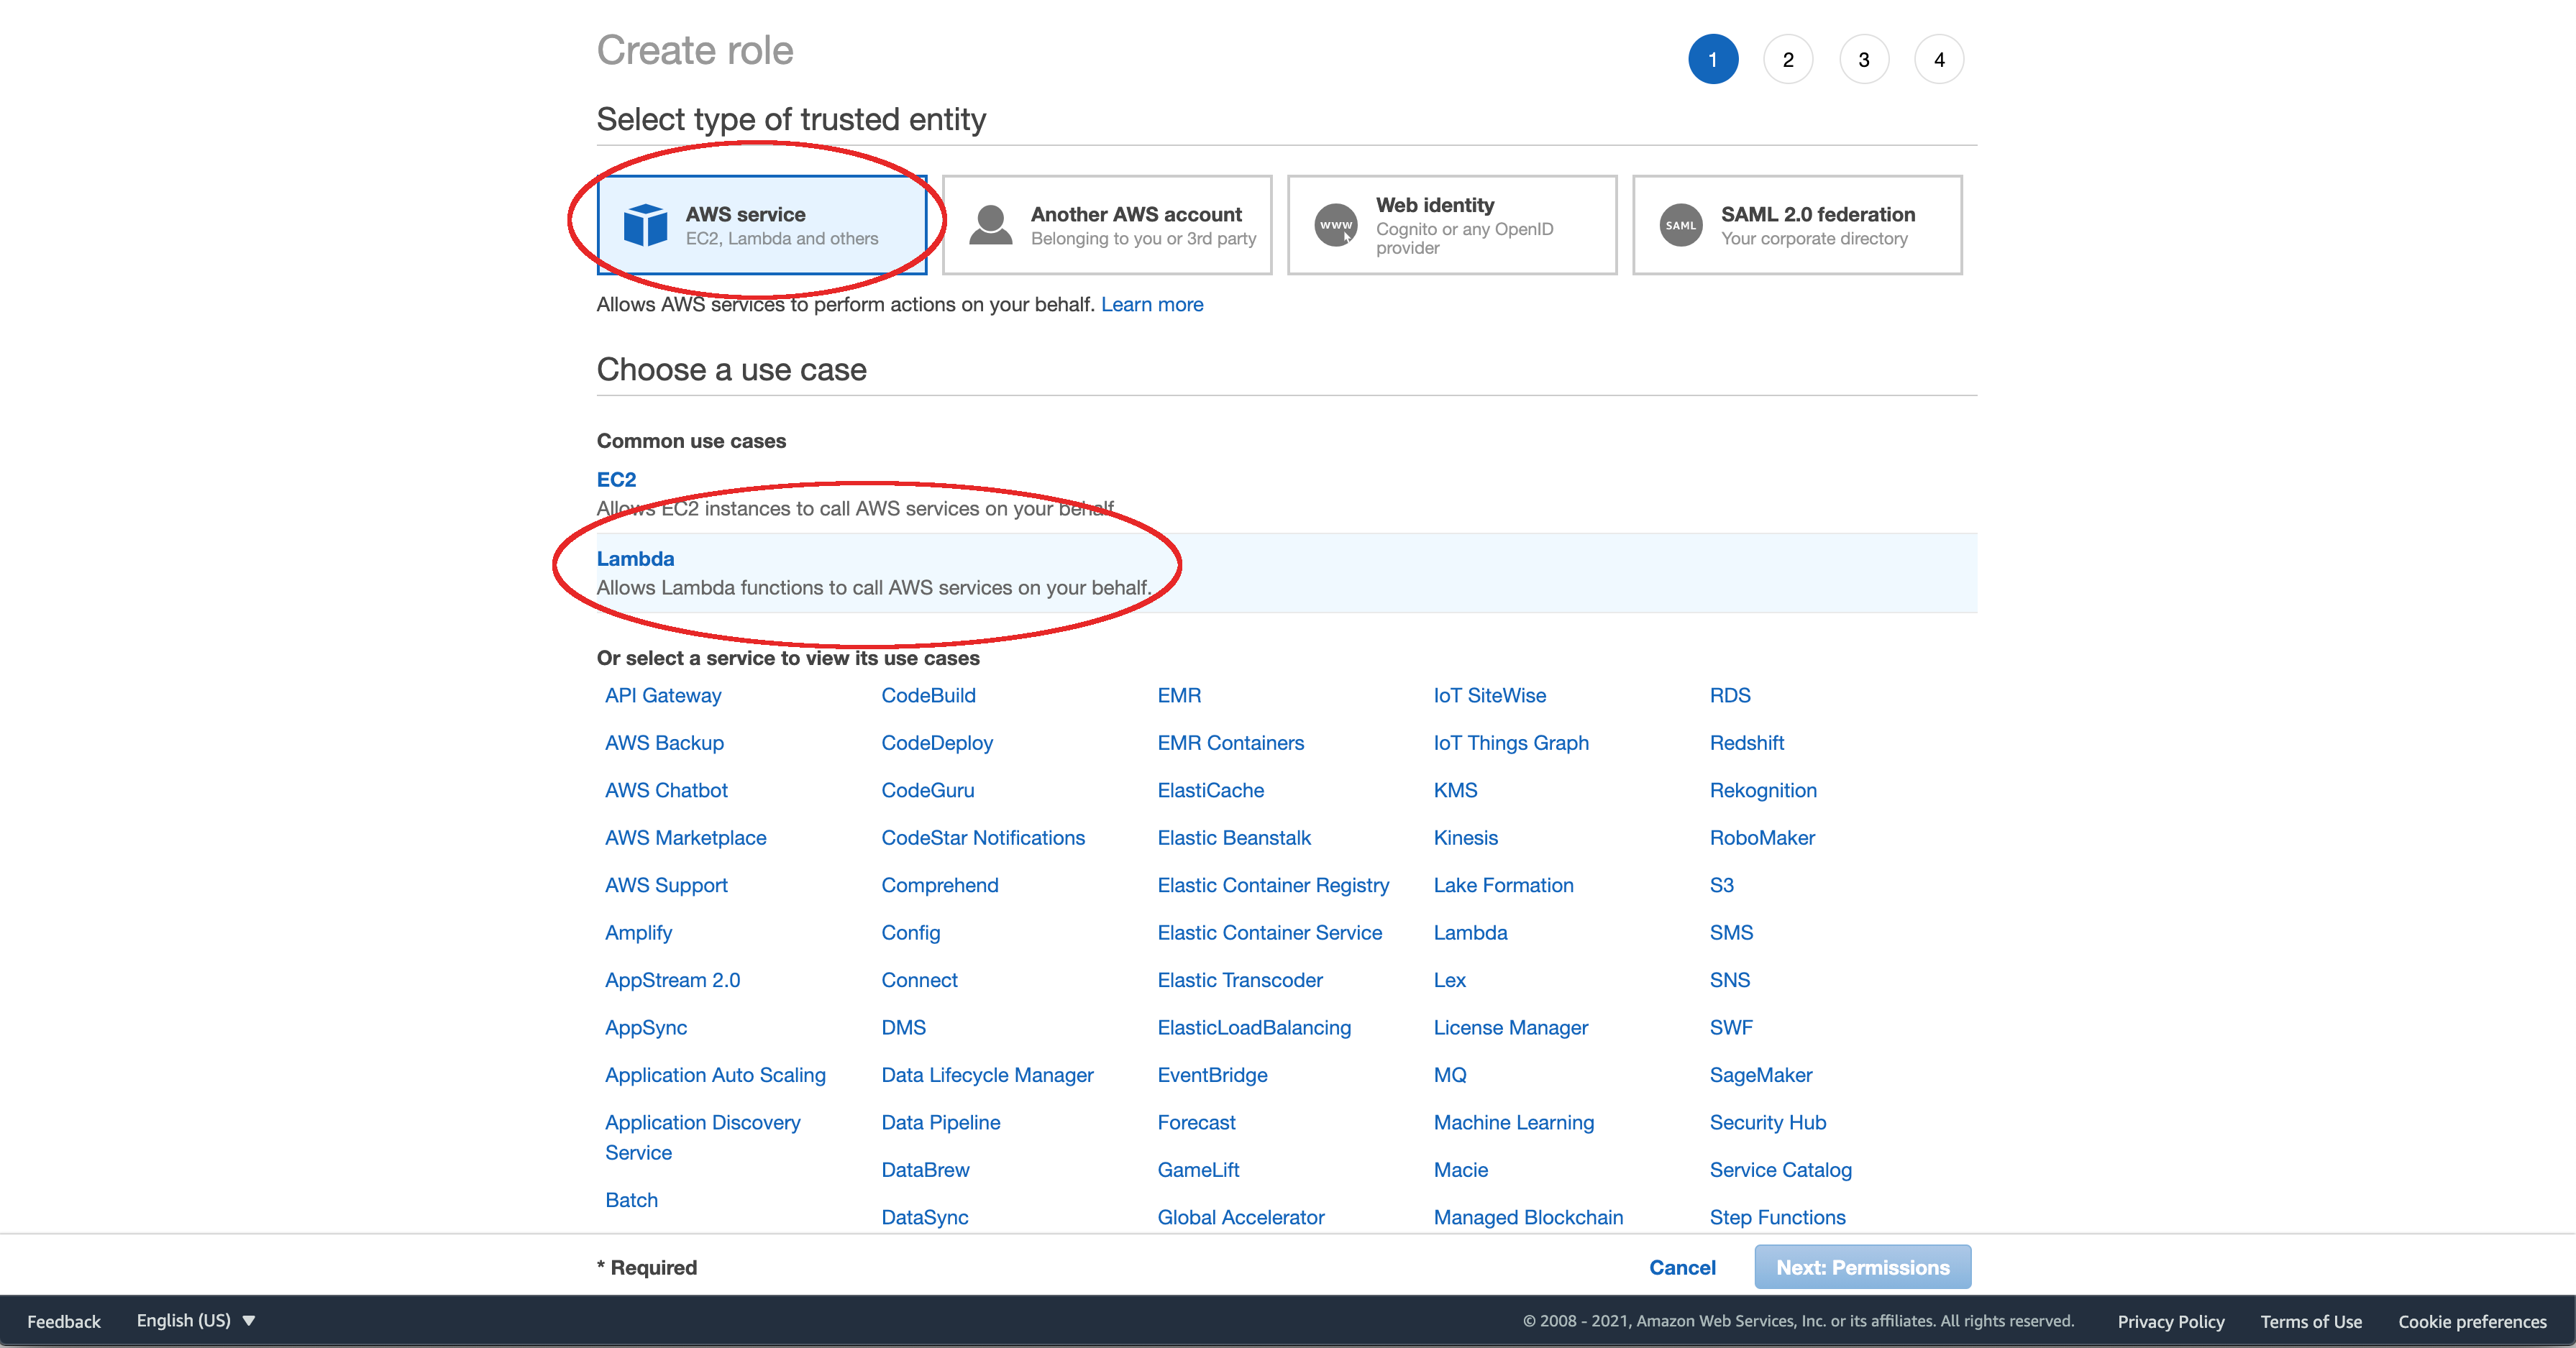Select API Gateway service
This screenshot has height=1348, width=2576.
tap(663, 695)
